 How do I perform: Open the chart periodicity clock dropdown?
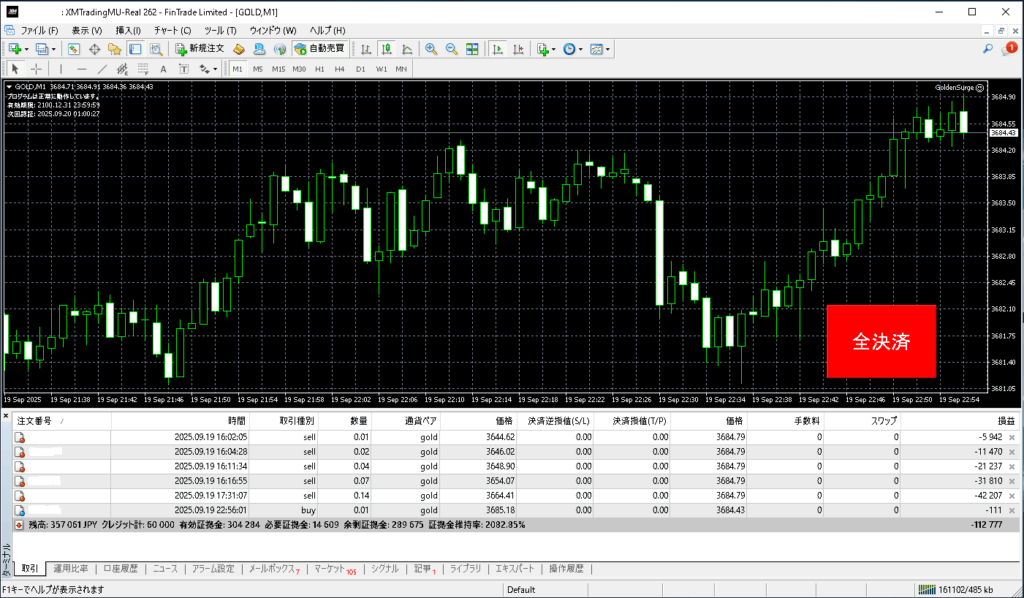pos(581,48)
